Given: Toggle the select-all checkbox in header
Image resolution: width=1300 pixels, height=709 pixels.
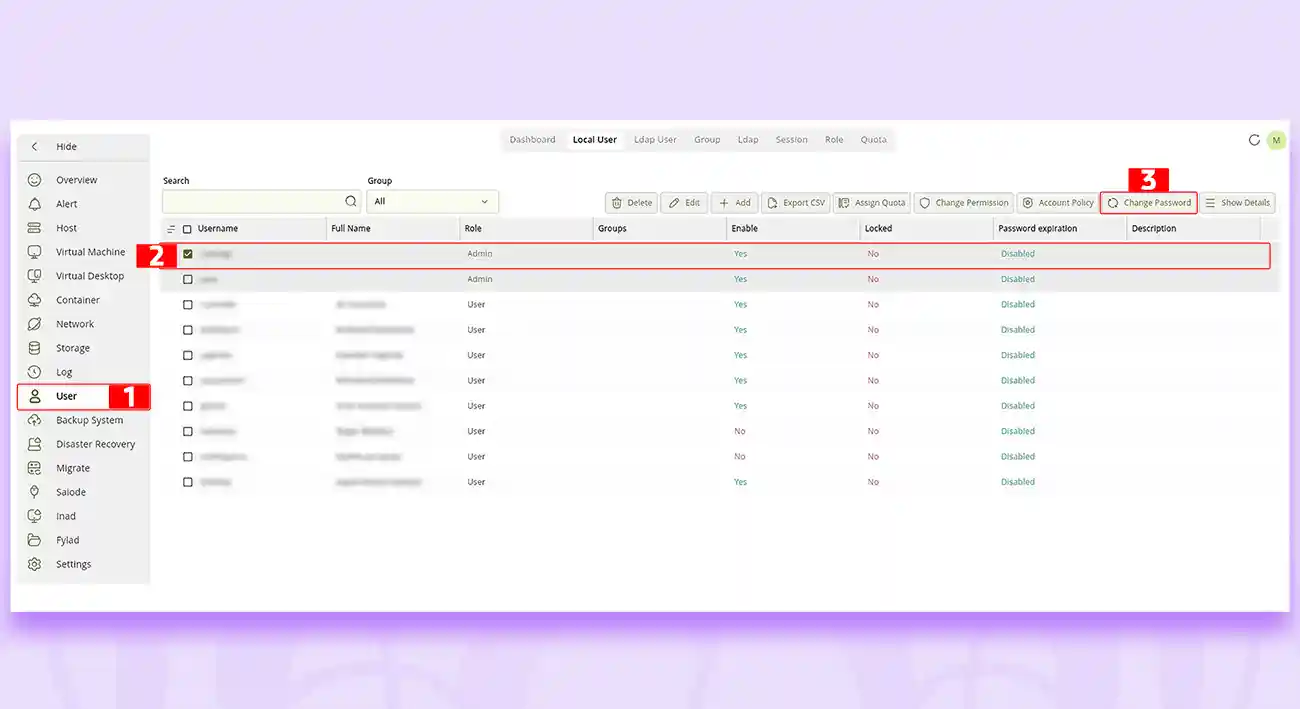Looking at the screenshot, I should [x=187, y=229].
